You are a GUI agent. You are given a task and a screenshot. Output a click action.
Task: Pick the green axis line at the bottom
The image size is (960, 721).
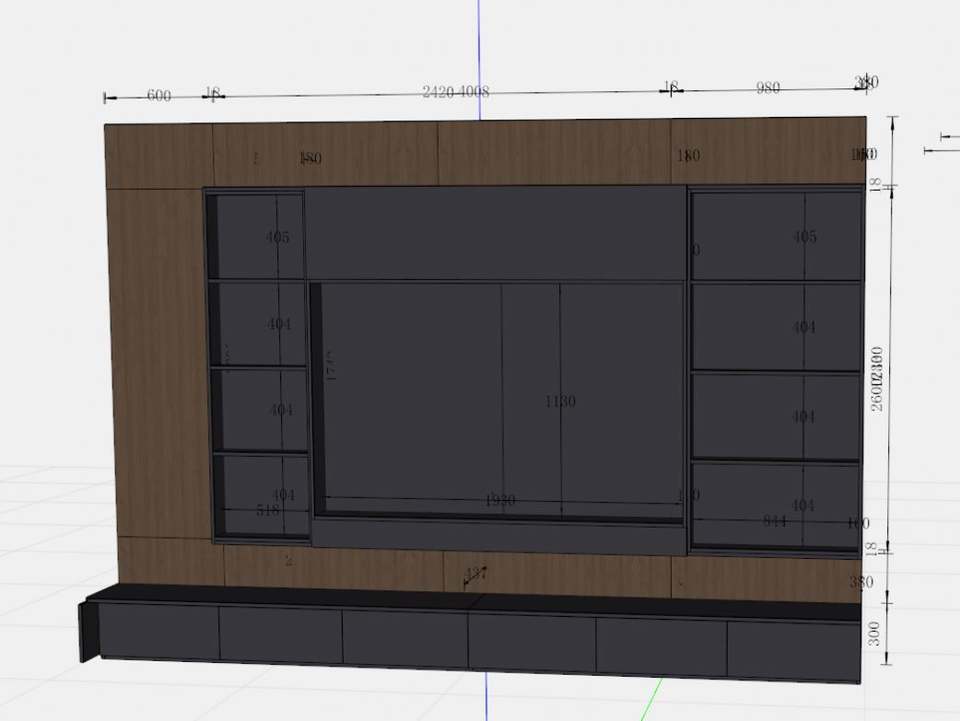[x=651, y=699]
